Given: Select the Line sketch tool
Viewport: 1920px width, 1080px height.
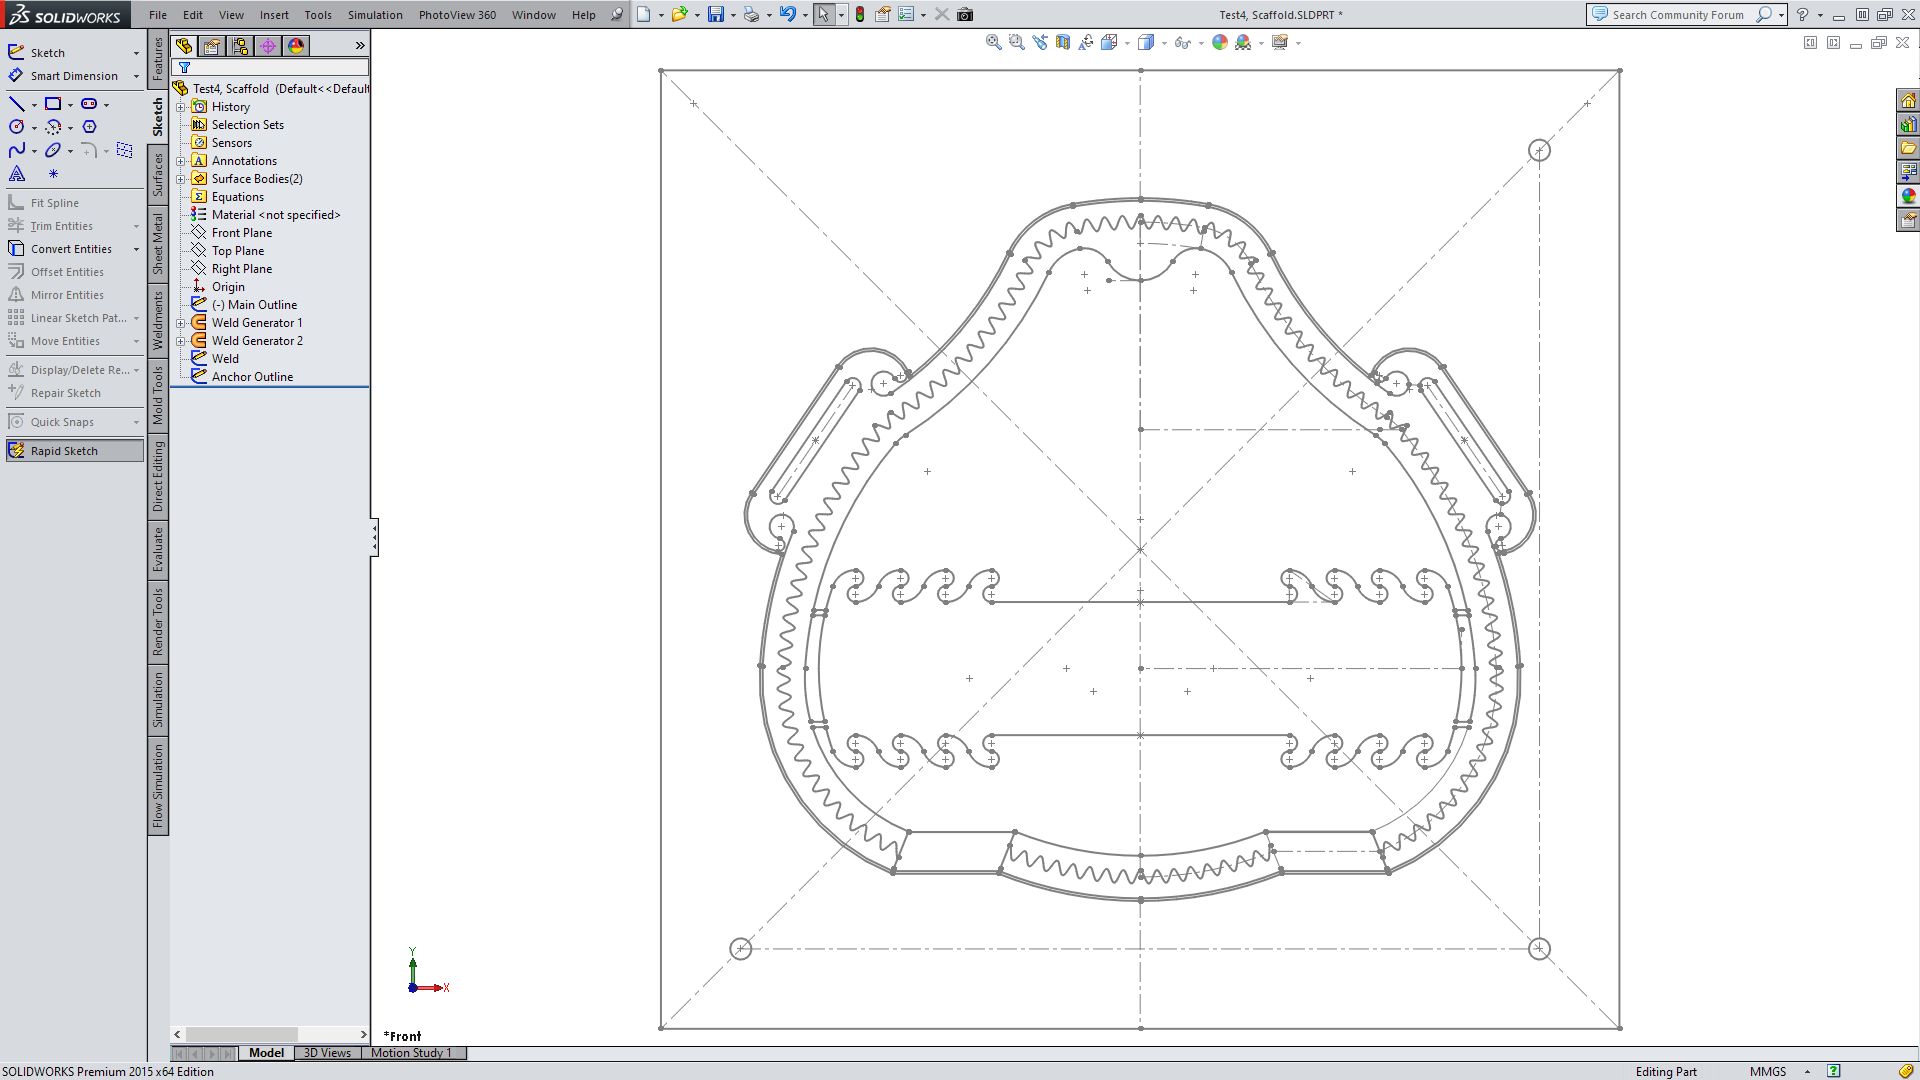Looking at the screenshot, I should pyautogui.click(x=16, y=104).
